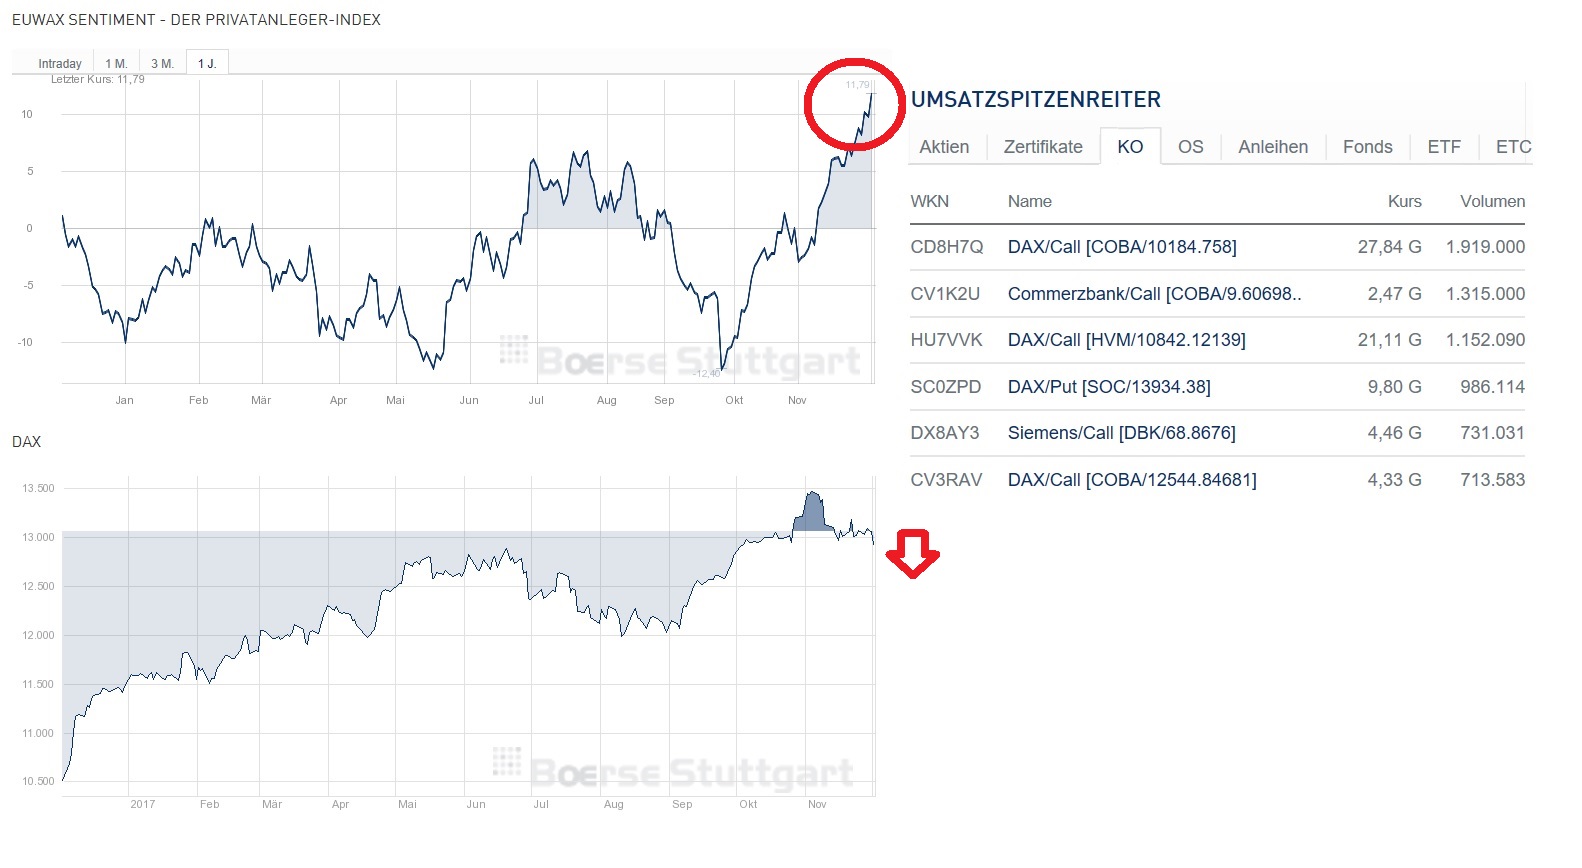
Task: Switch to the Zertifikate tab
Action: [x=1043, y=147]
